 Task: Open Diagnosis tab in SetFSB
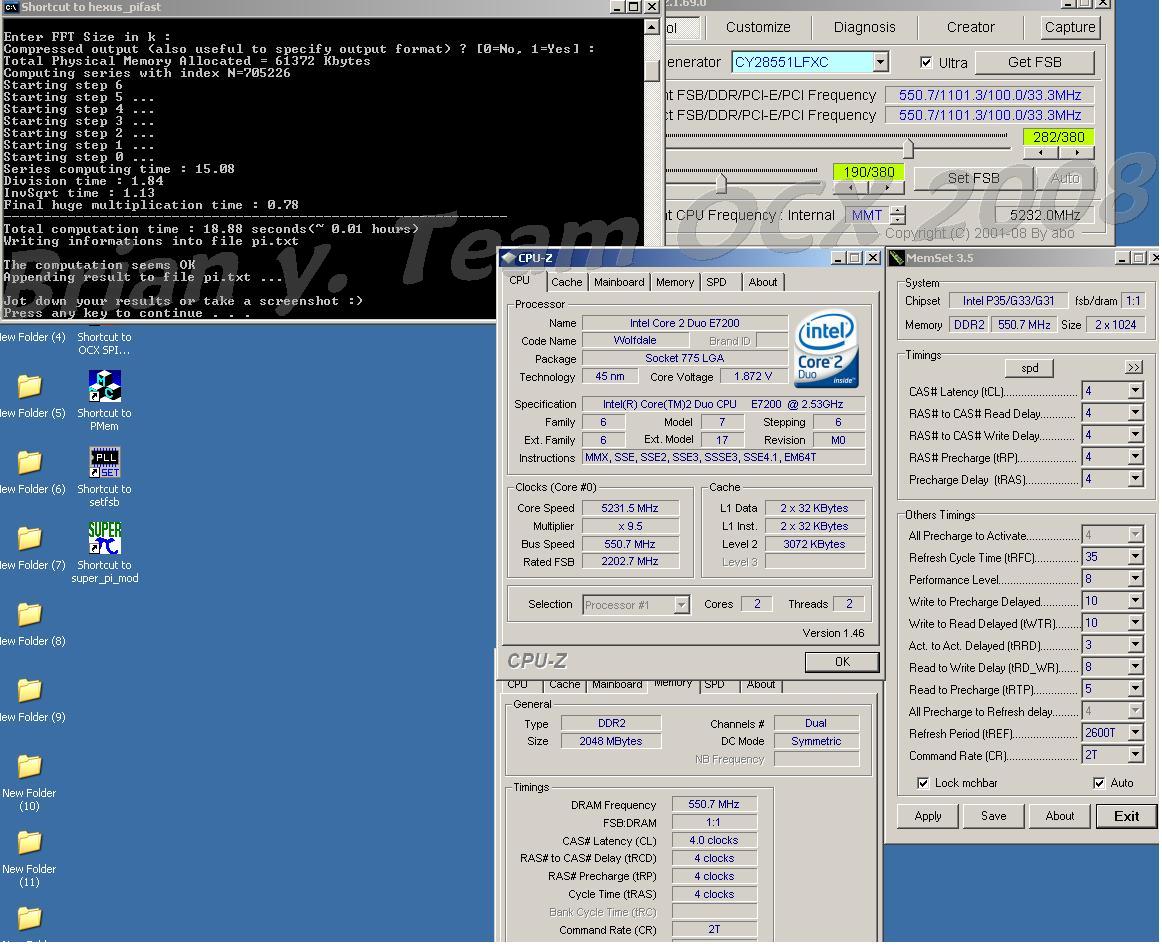pyautogui.click(x=864, y=27)
